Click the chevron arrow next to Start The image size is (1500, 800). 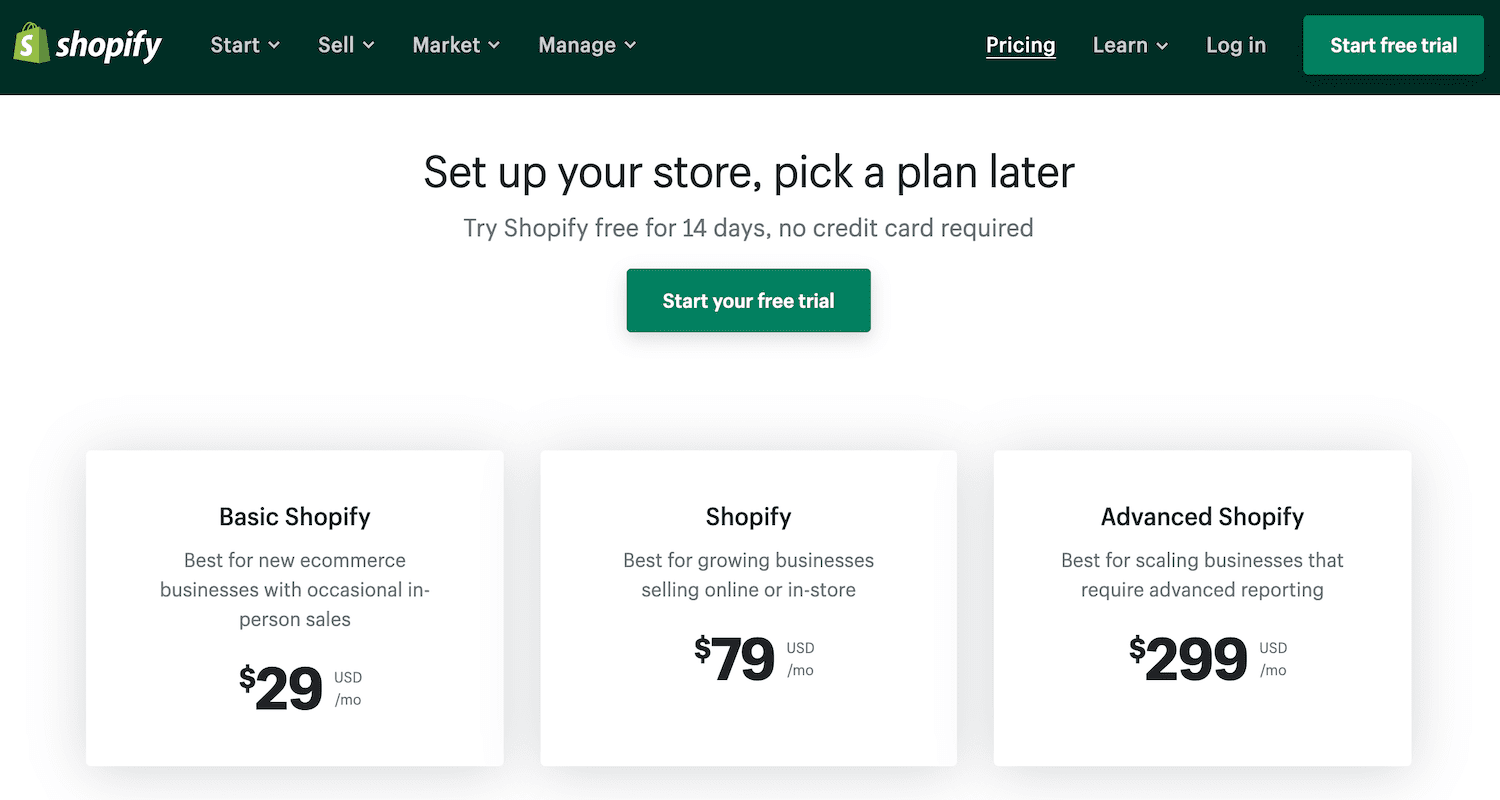pos(274,46)
